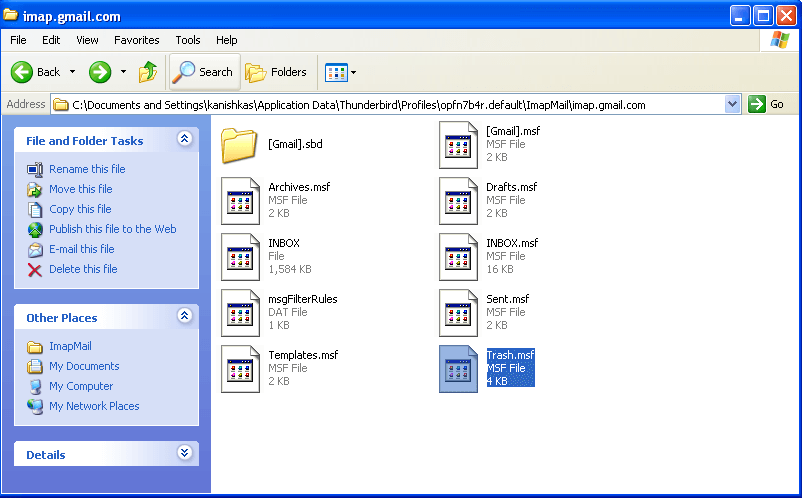Viewport: 802px width, 498px height.
Task: Open the Back history dropdown arrow
Action: [x=73, y=72]
